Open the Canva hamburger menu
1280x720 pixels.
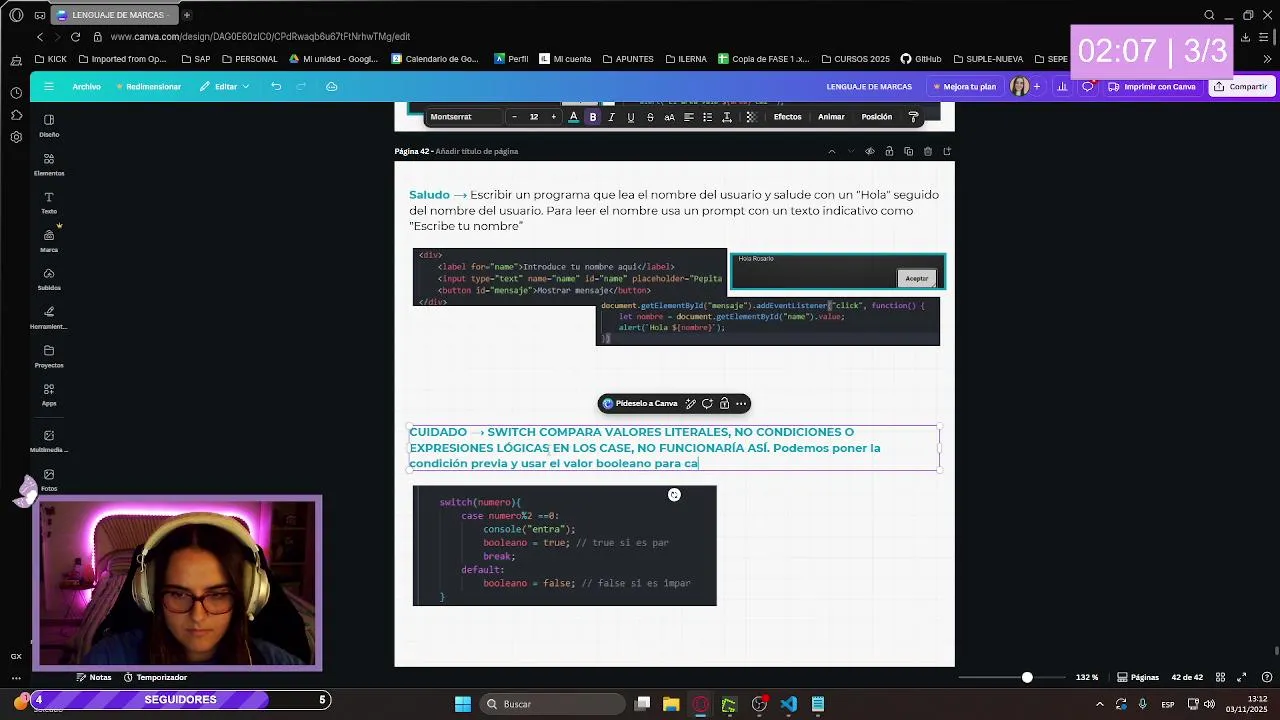[x=48, y=87]
